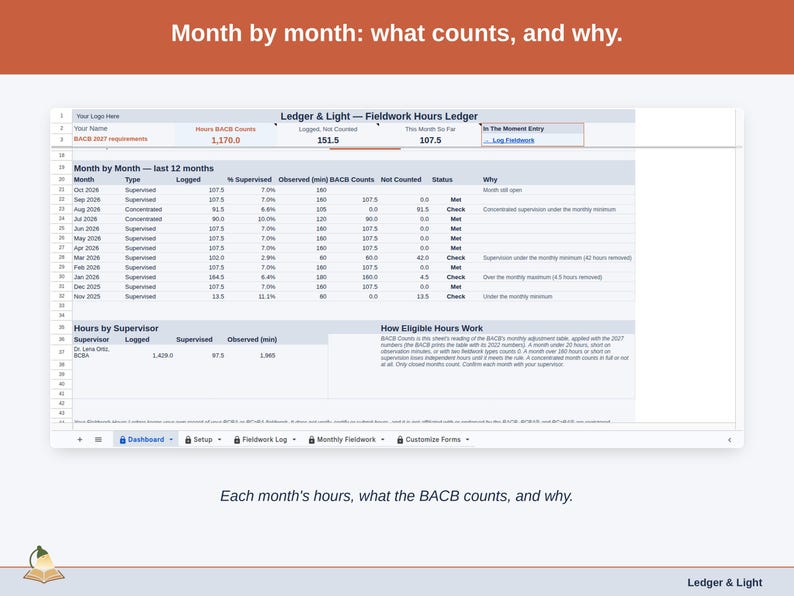
Task: Click the Observed (min) header in monthly table
Action: [303, 180]
